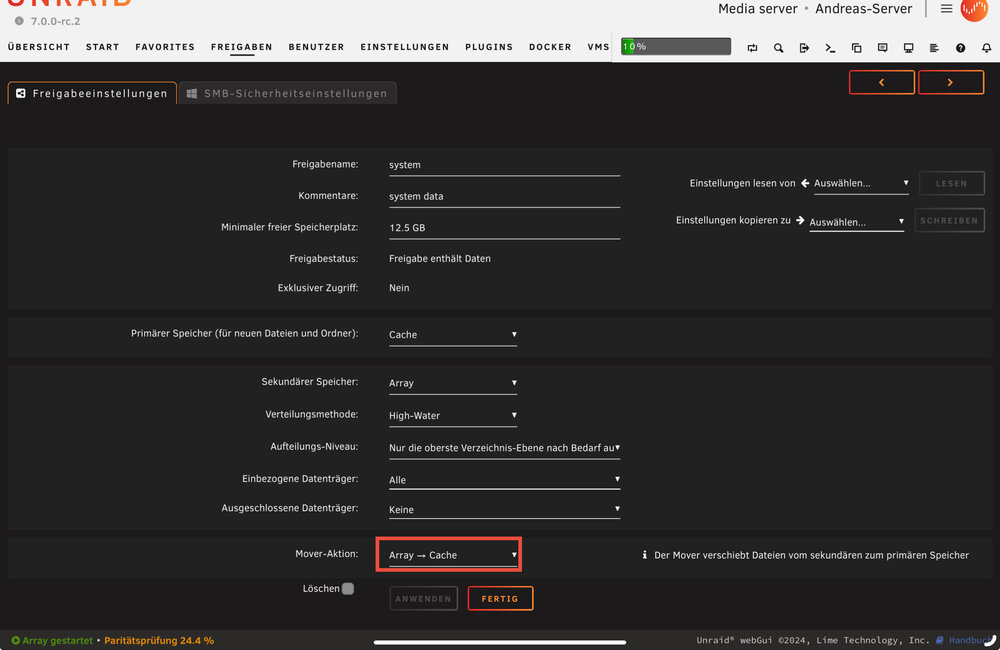Viewport: 1000px width, 650px height.
Task: Open the terminal command prompt icon
Action: pos(830,48)
